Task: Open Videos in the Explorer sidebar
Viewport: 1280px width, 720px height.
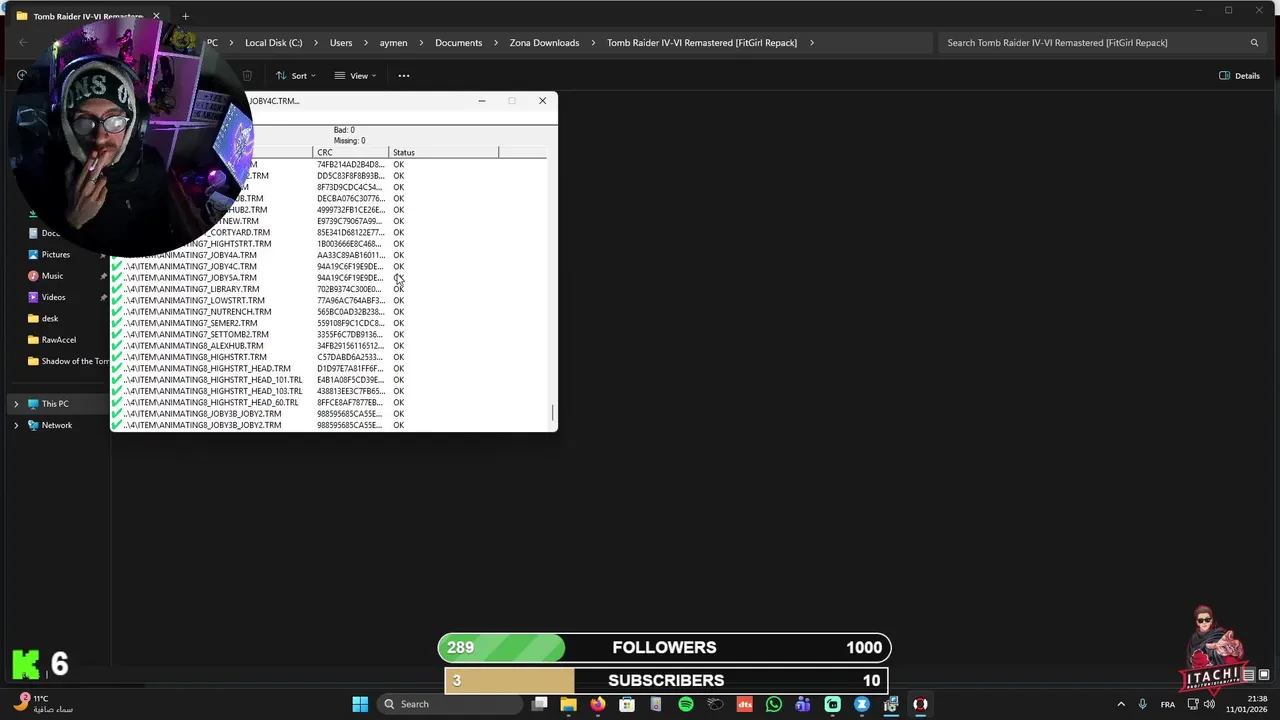Action: pos(53,297)
